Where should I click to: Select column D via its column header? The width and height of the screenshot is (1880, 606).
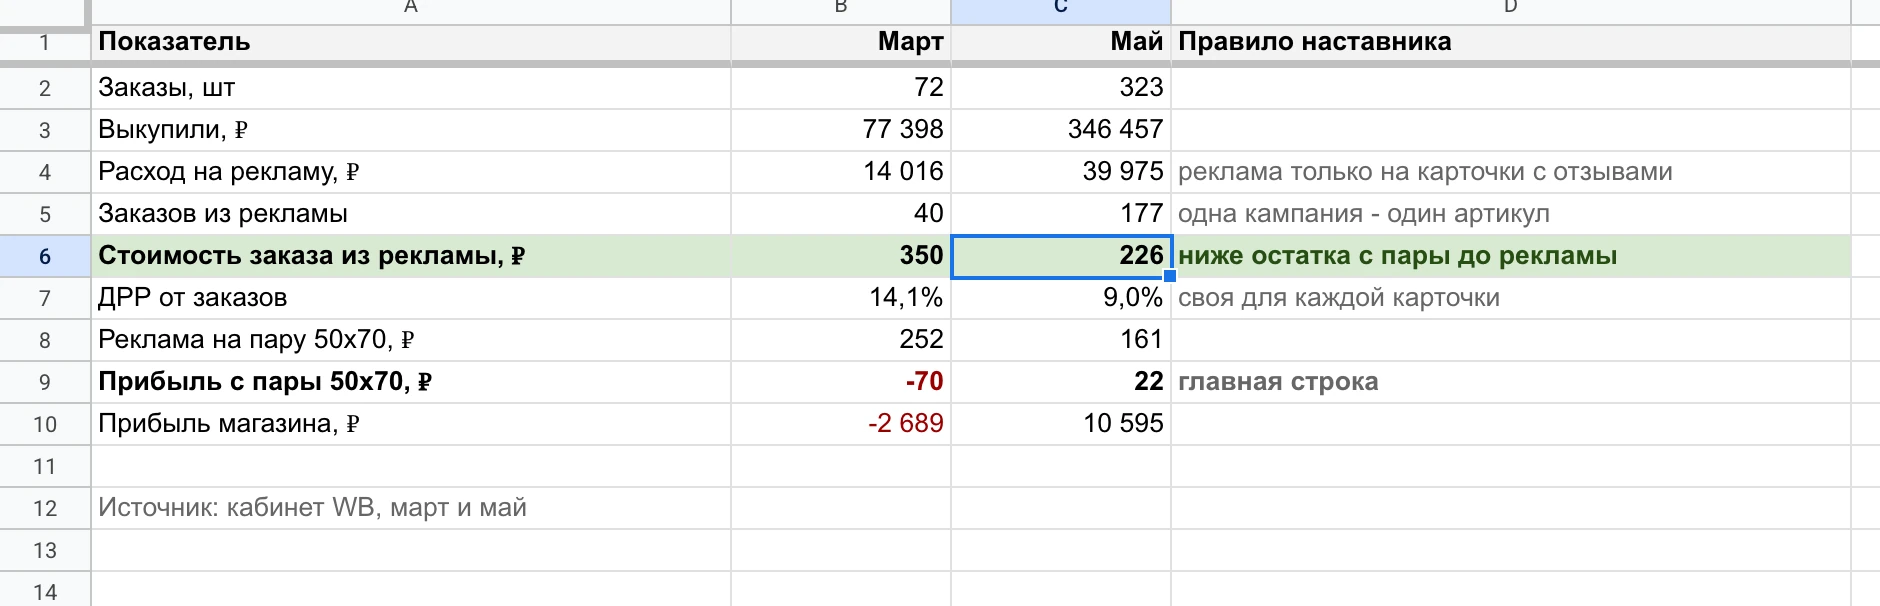1511,10
